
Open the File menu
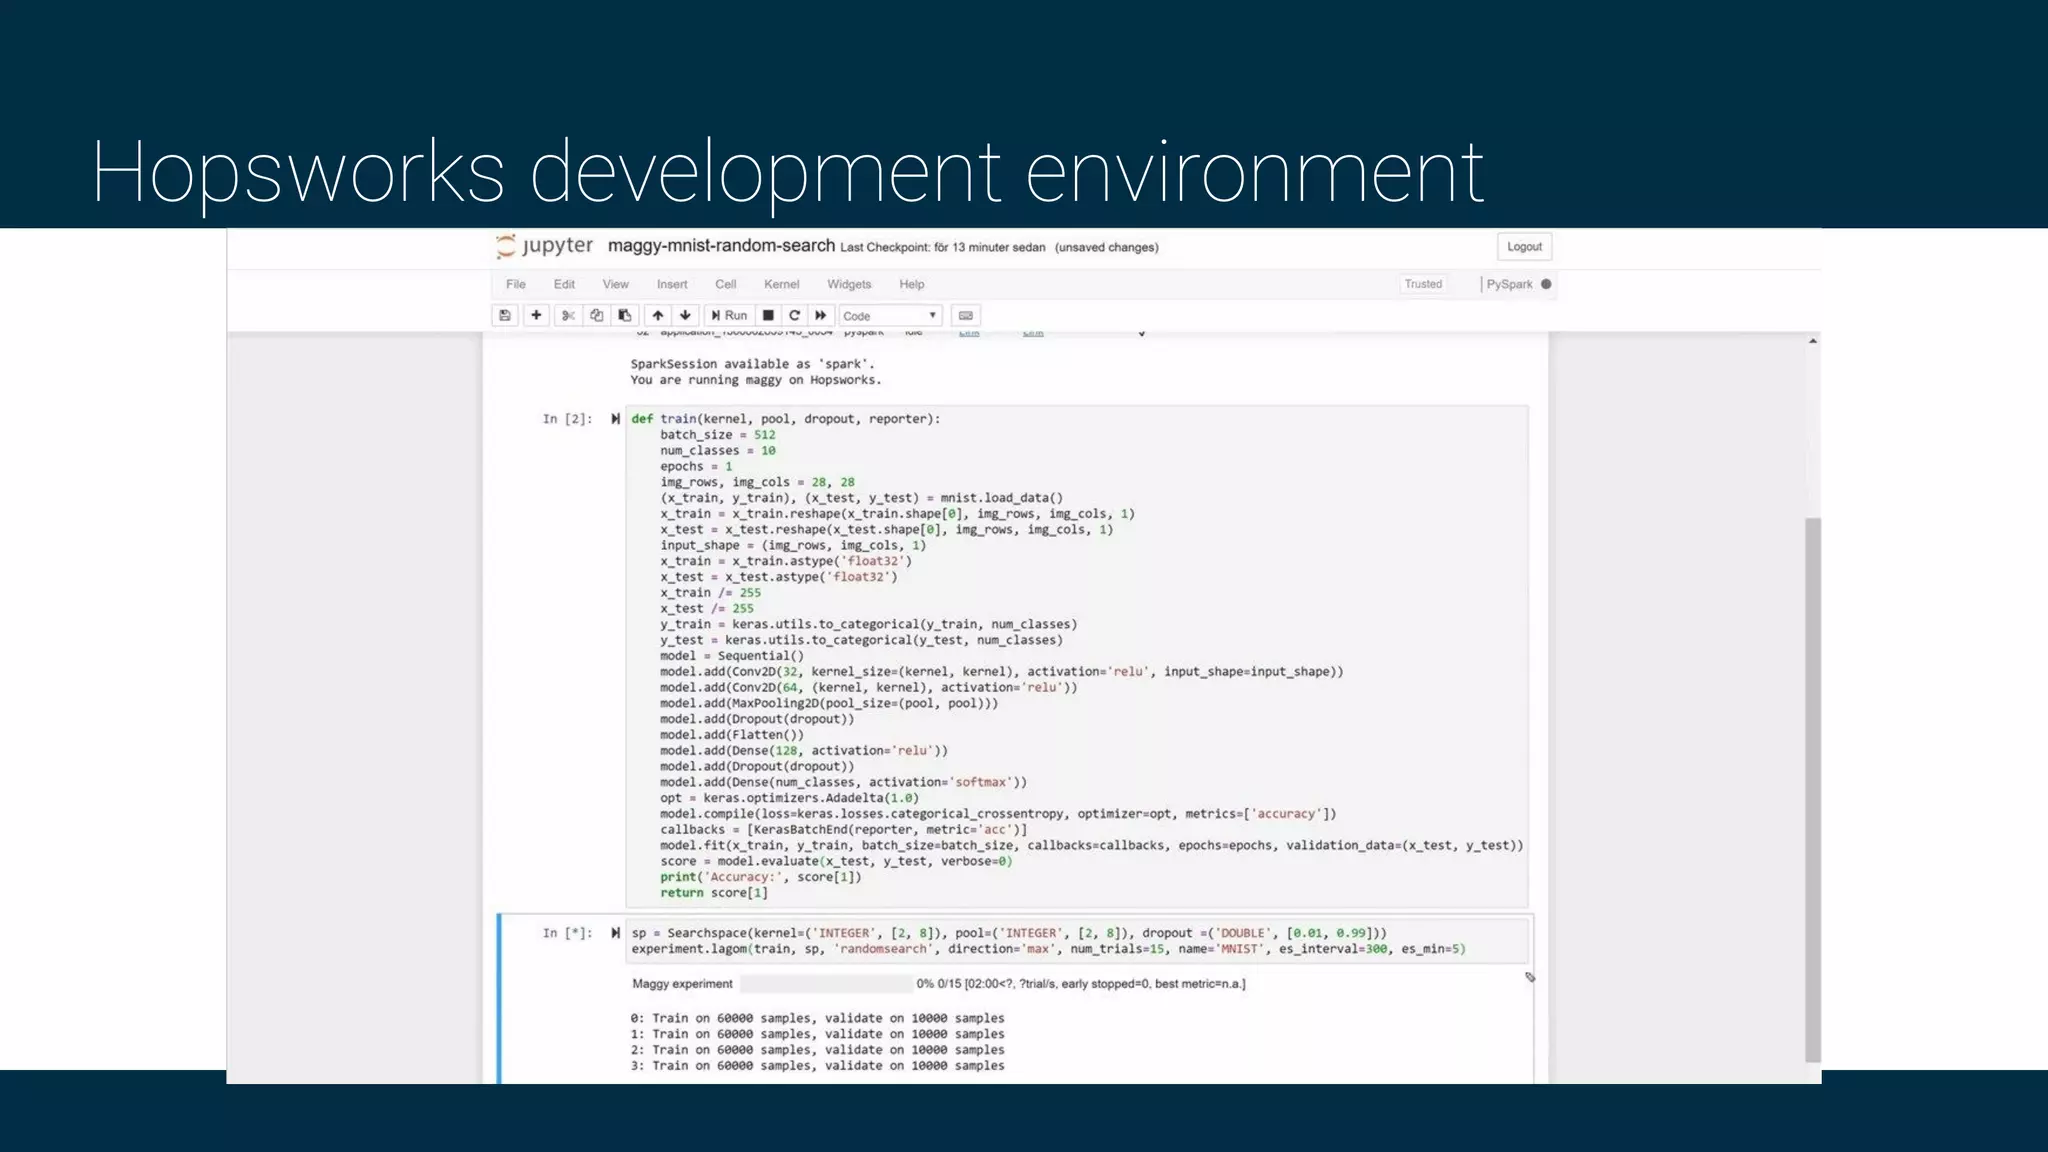(516, 284)
